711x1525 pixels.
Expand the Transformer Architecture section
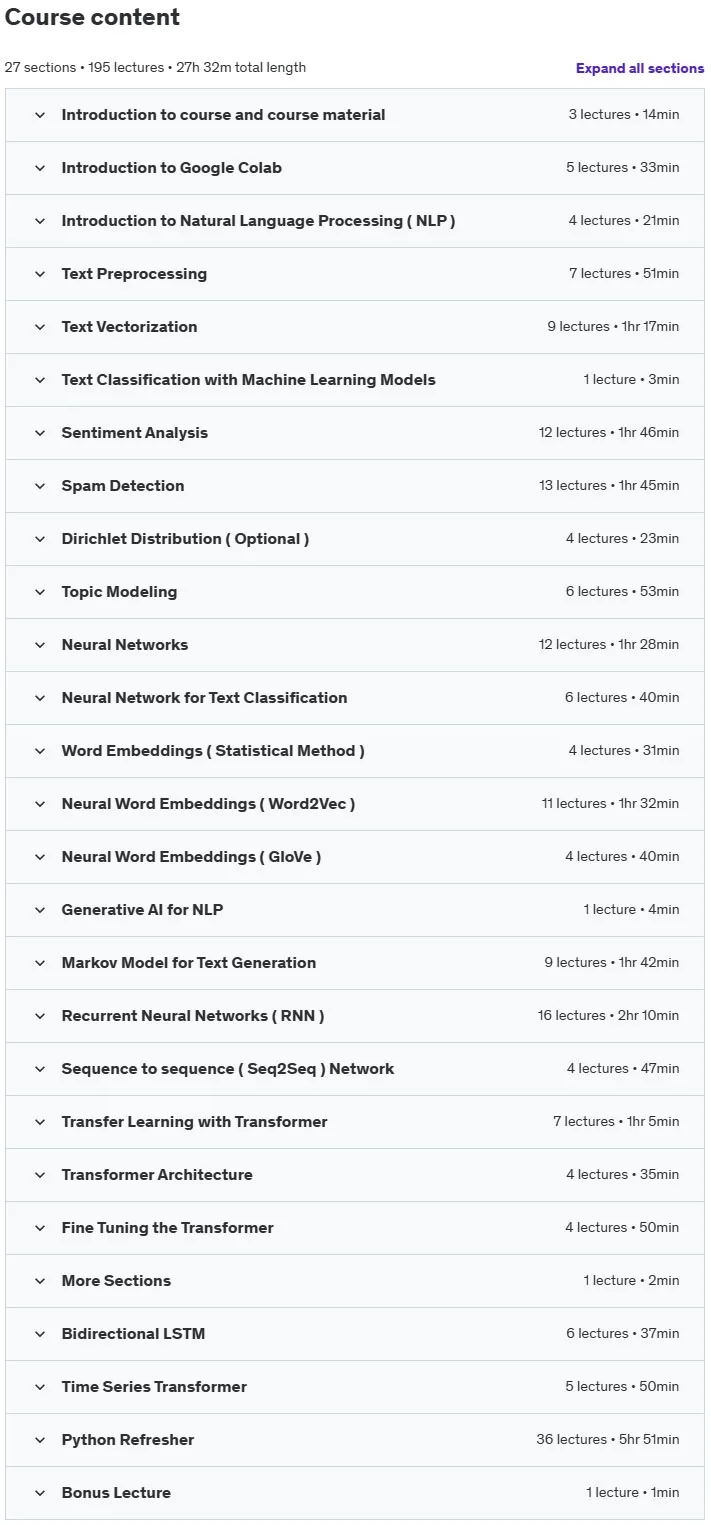tap(355, 1175)
